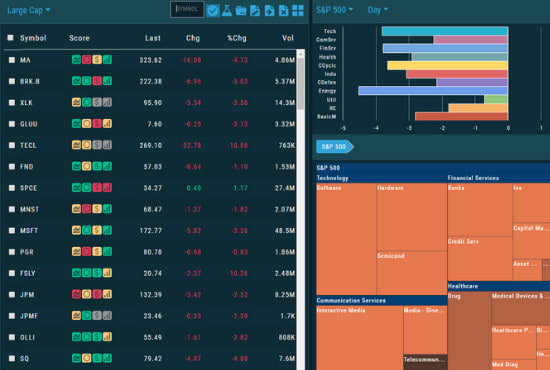Check the SQ row checkbox
Image resolution: width=550 pixels, height=370 pixels.
tap(12, 358)
